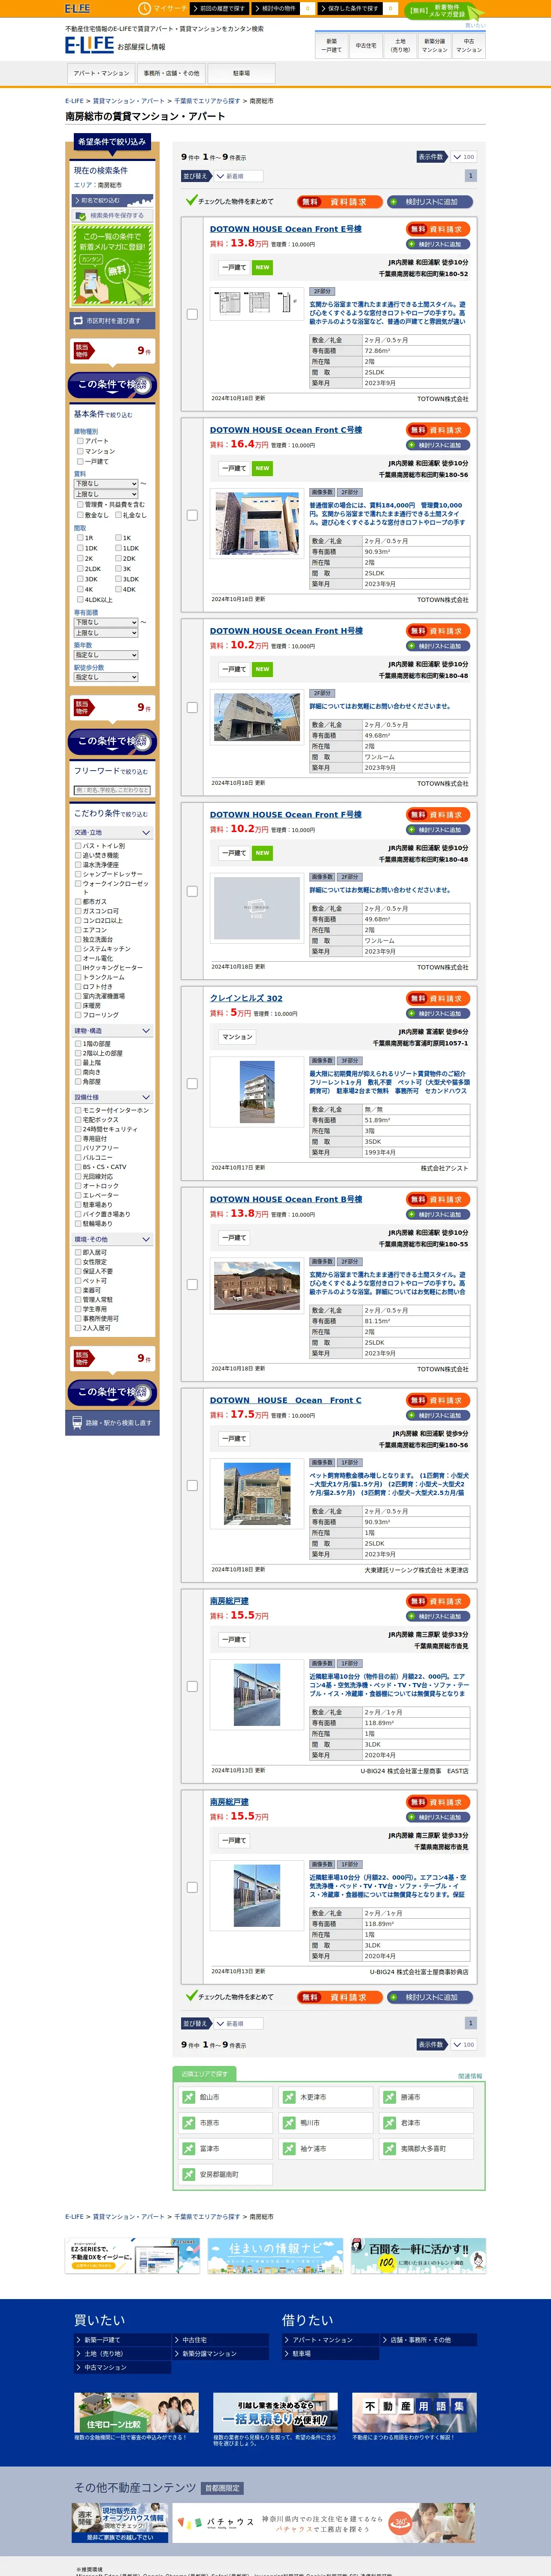Collapse 交通・立地 section chevron

pyautogui.click(x=146, y=832)
